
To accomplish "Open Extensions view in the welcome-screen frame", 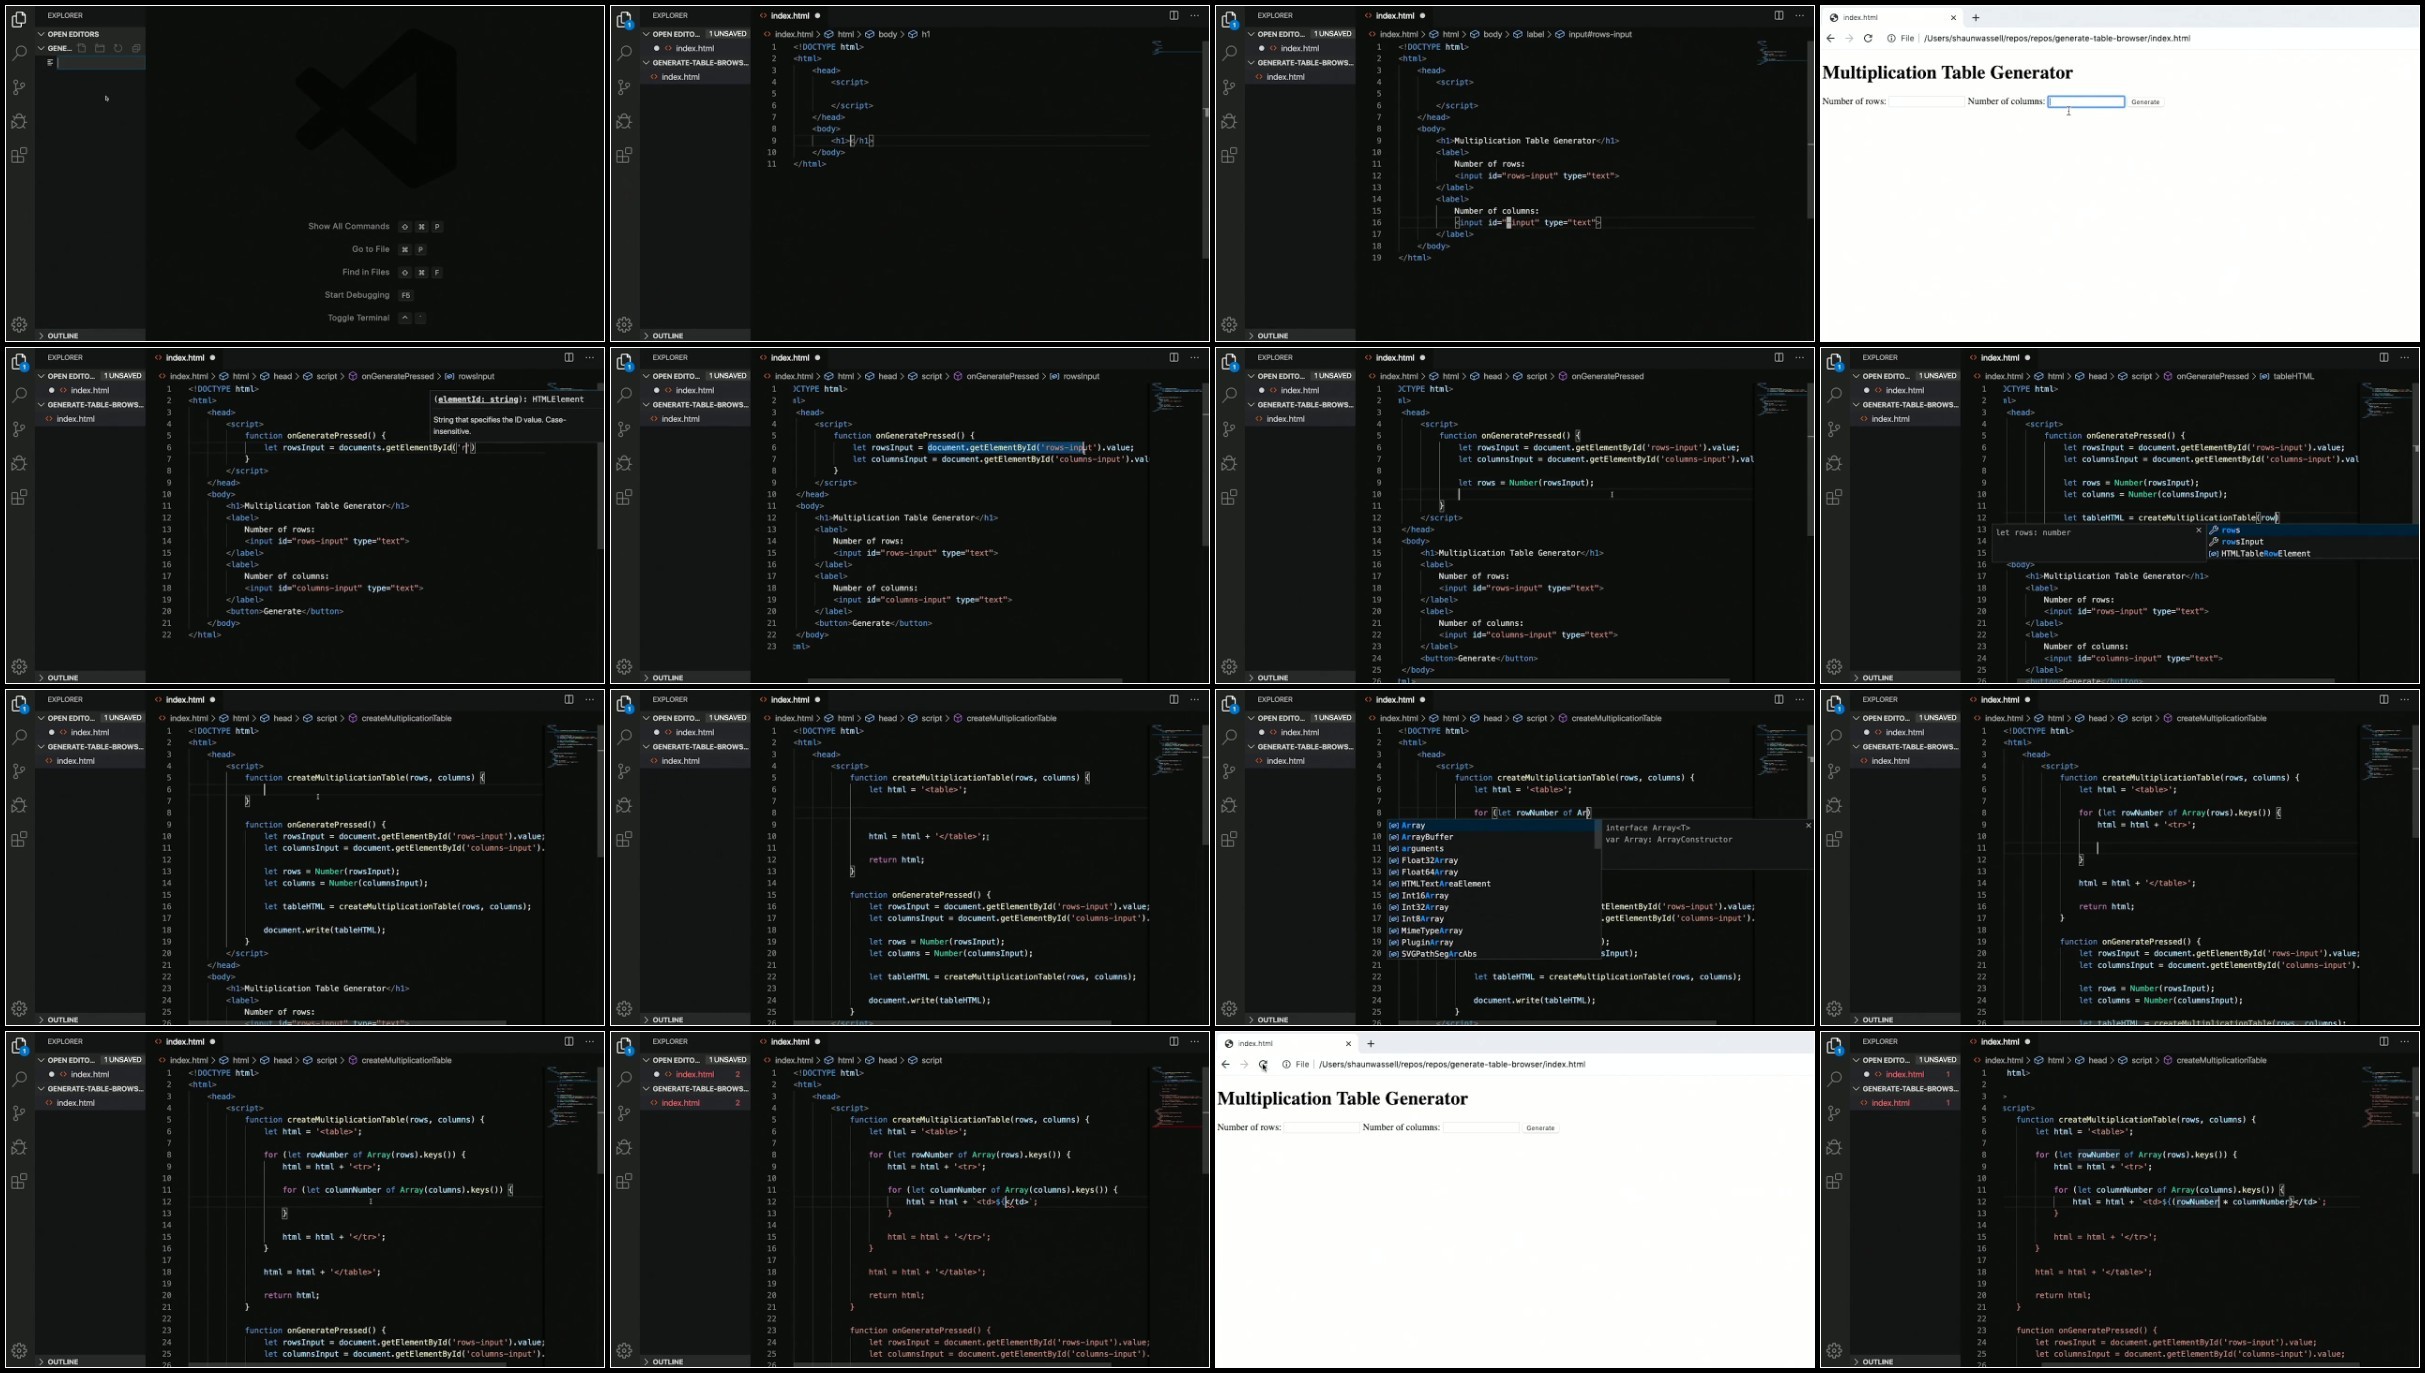I will [19, 155].
